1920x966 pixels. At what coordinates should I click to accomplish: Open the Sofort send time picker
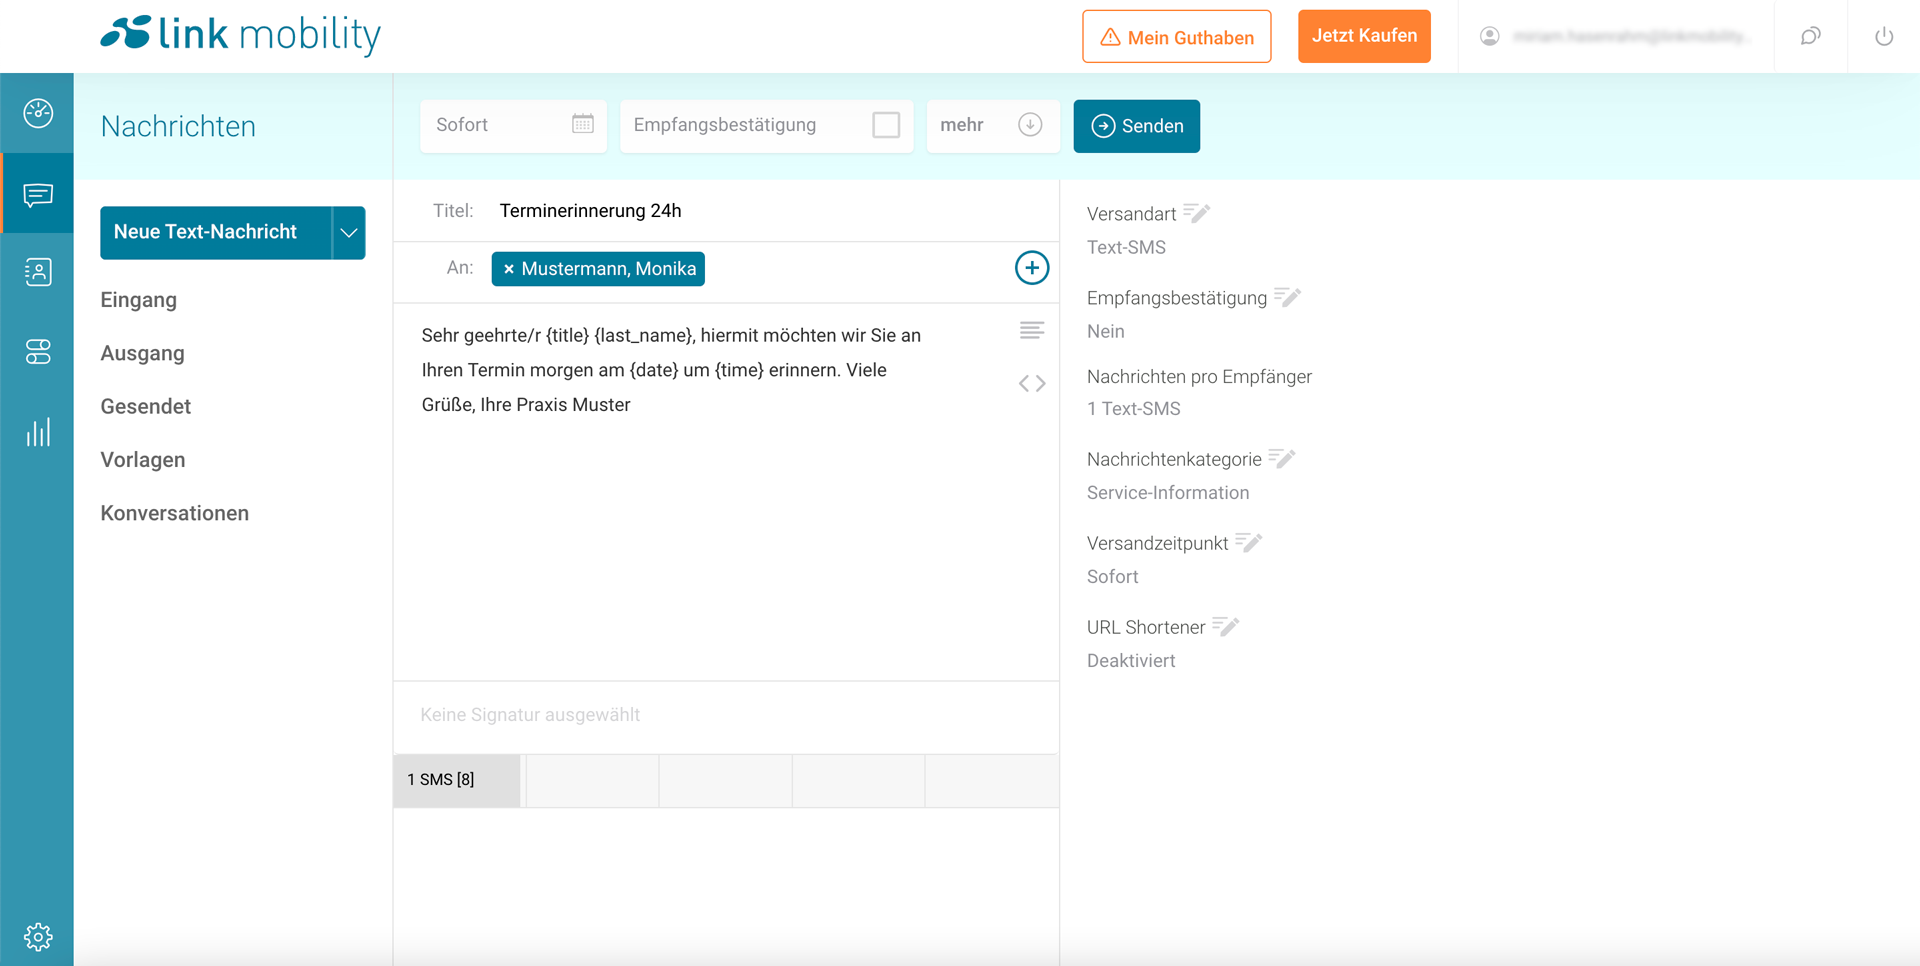tap(513, 125)
